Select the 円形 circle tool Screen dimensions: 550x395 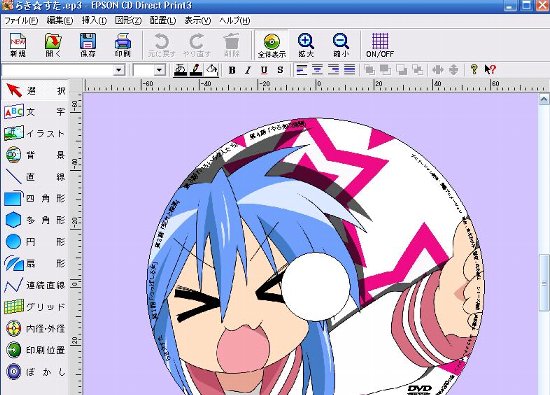(x=34, y=242)
